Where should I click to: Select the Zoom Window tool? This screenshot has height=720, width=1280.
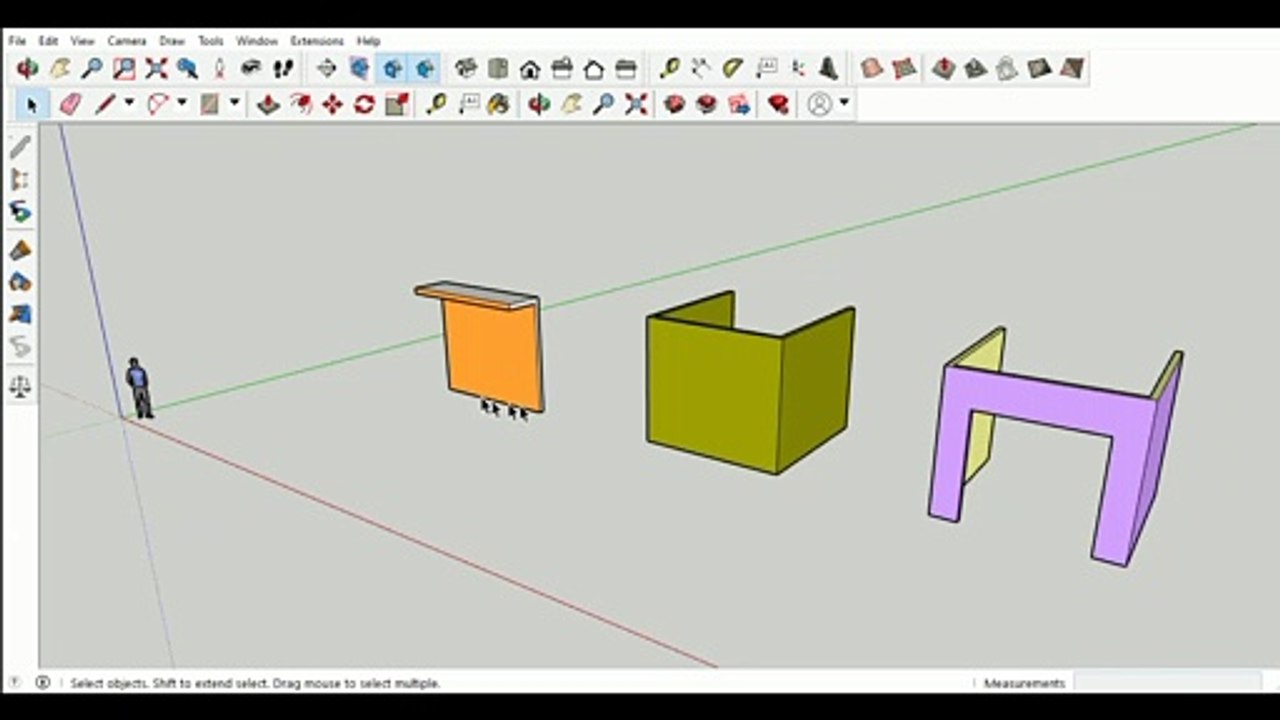pos(124,68)
